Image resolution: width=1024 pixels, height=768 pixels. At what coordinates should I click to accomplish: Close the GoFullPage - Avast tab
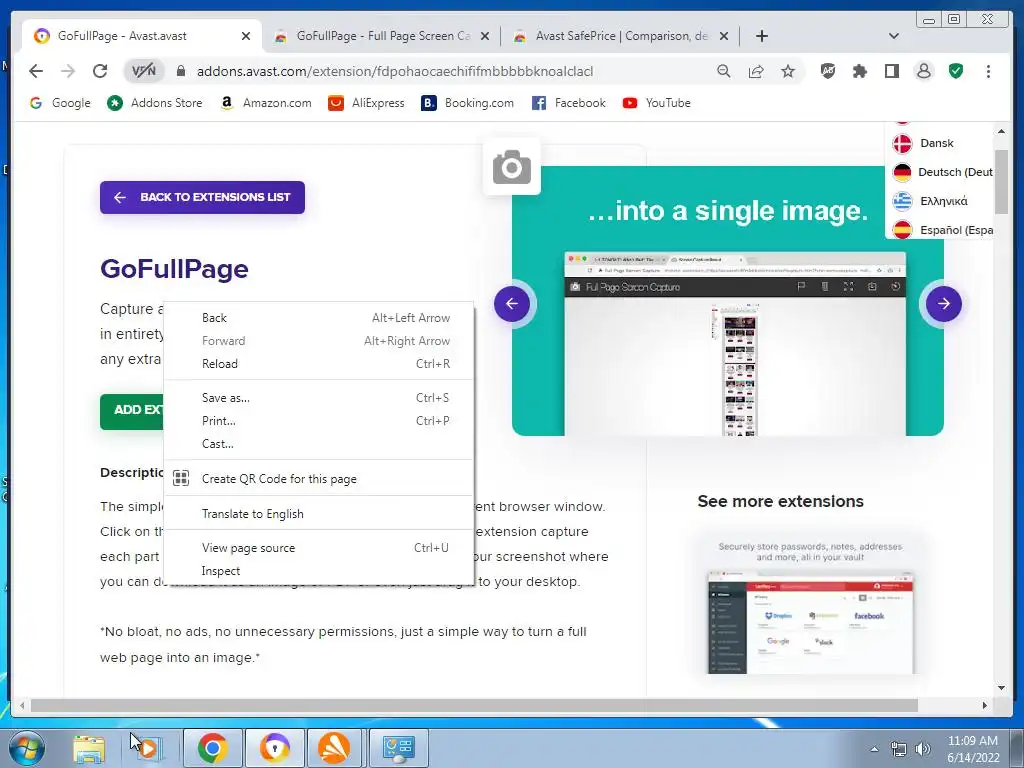click(x=246, y=36)
